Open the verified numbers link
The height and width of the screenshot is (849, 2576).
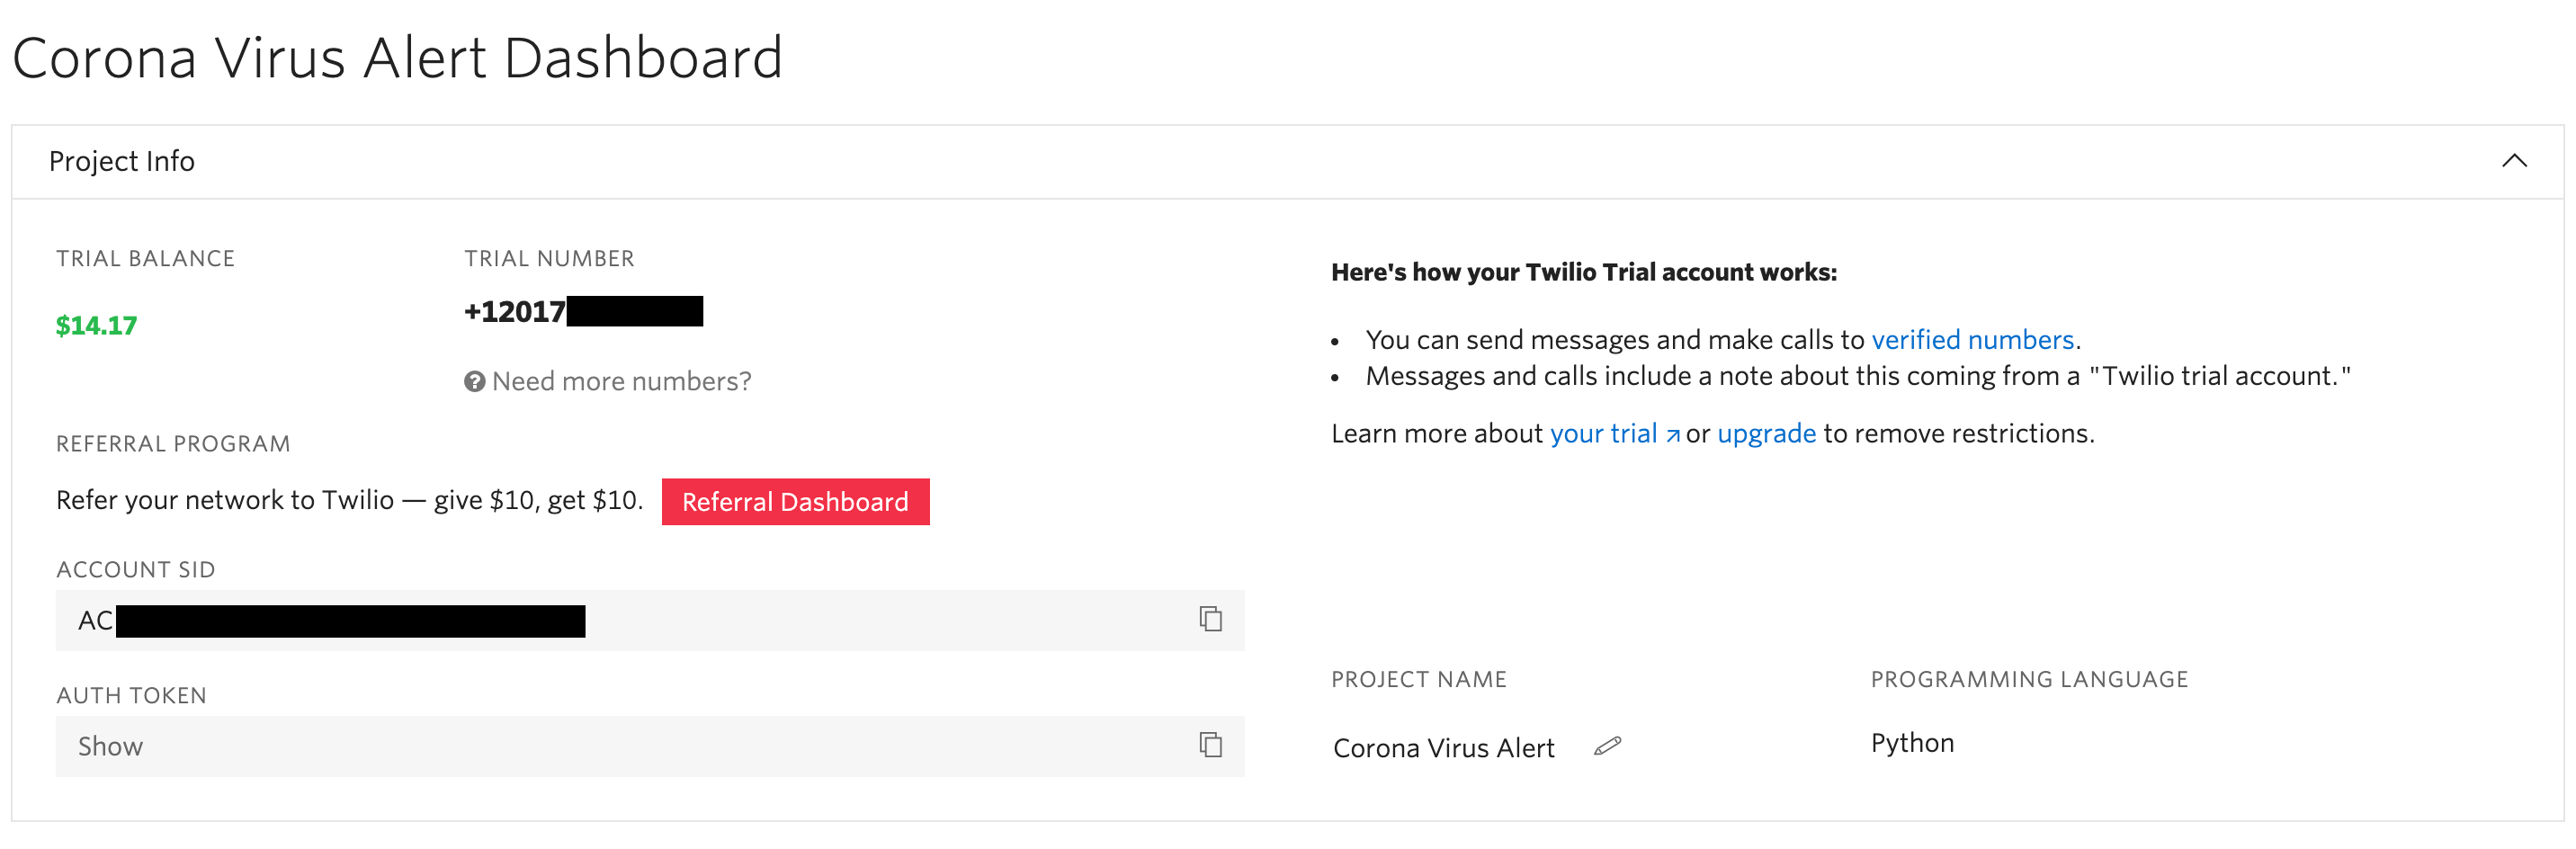1972,340
